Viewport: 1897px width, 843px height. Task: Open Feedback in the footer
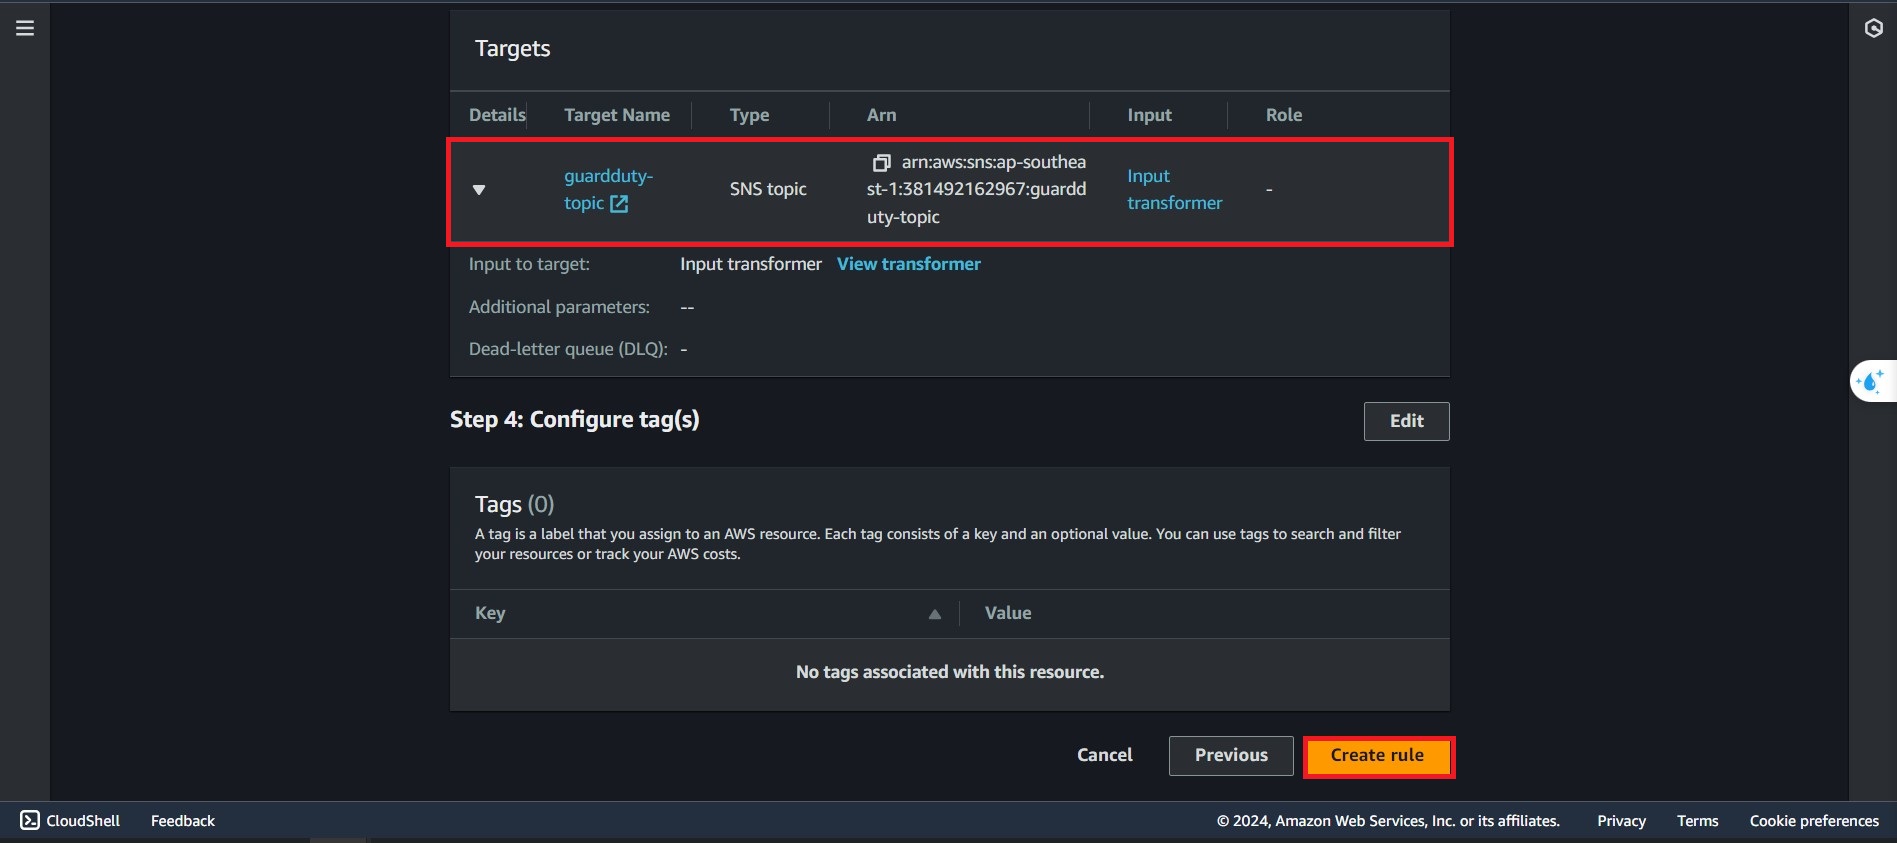[183, 820]
